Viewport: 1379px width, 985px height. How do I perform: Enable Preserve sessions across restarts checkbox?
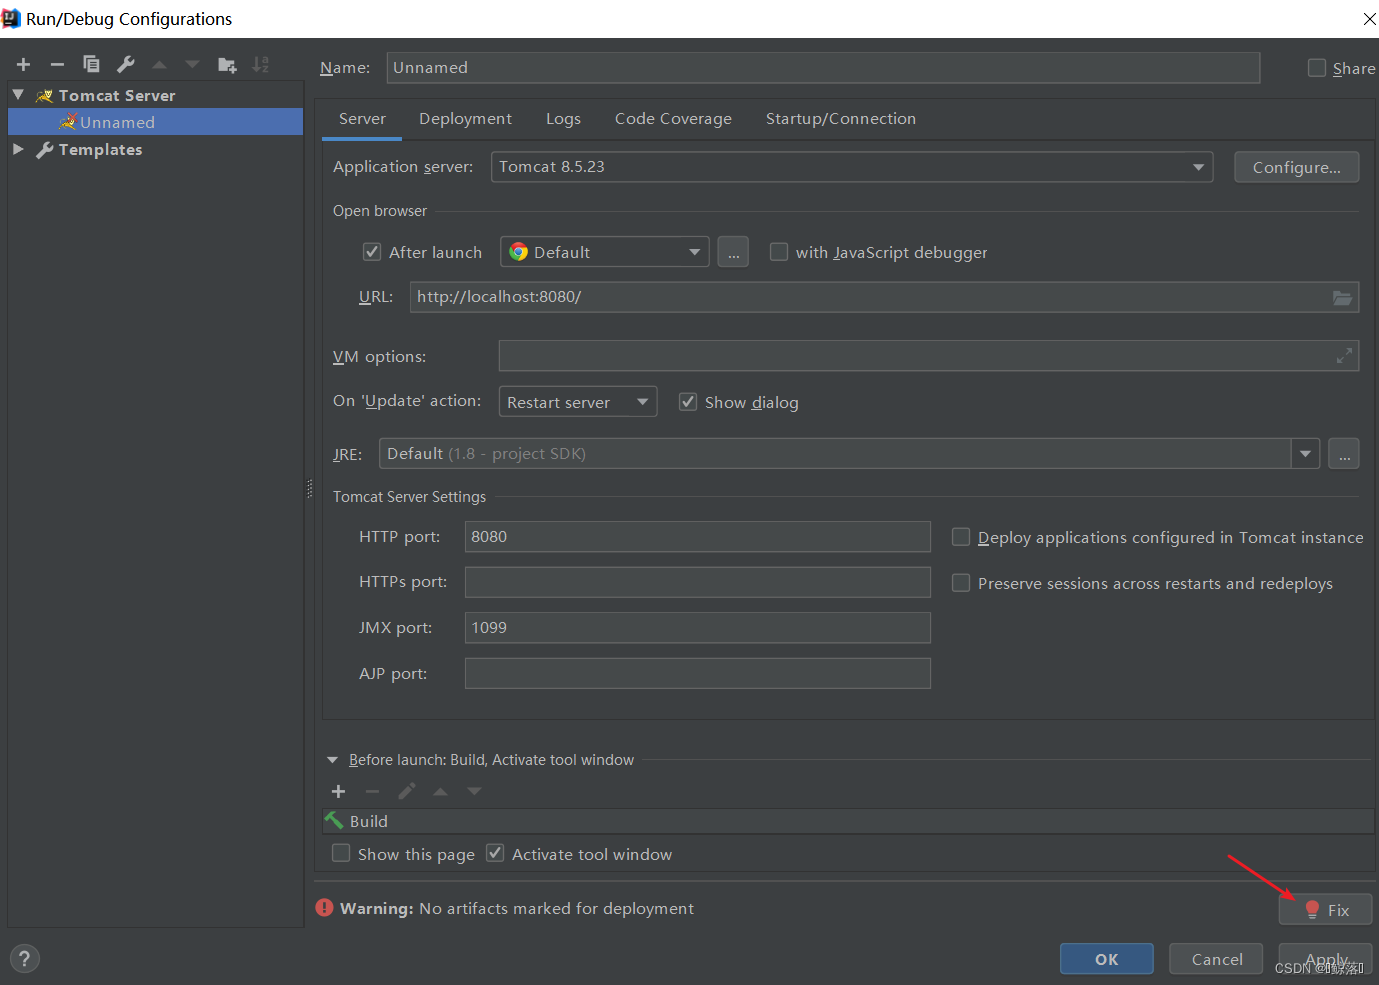[x=961, y=583]
